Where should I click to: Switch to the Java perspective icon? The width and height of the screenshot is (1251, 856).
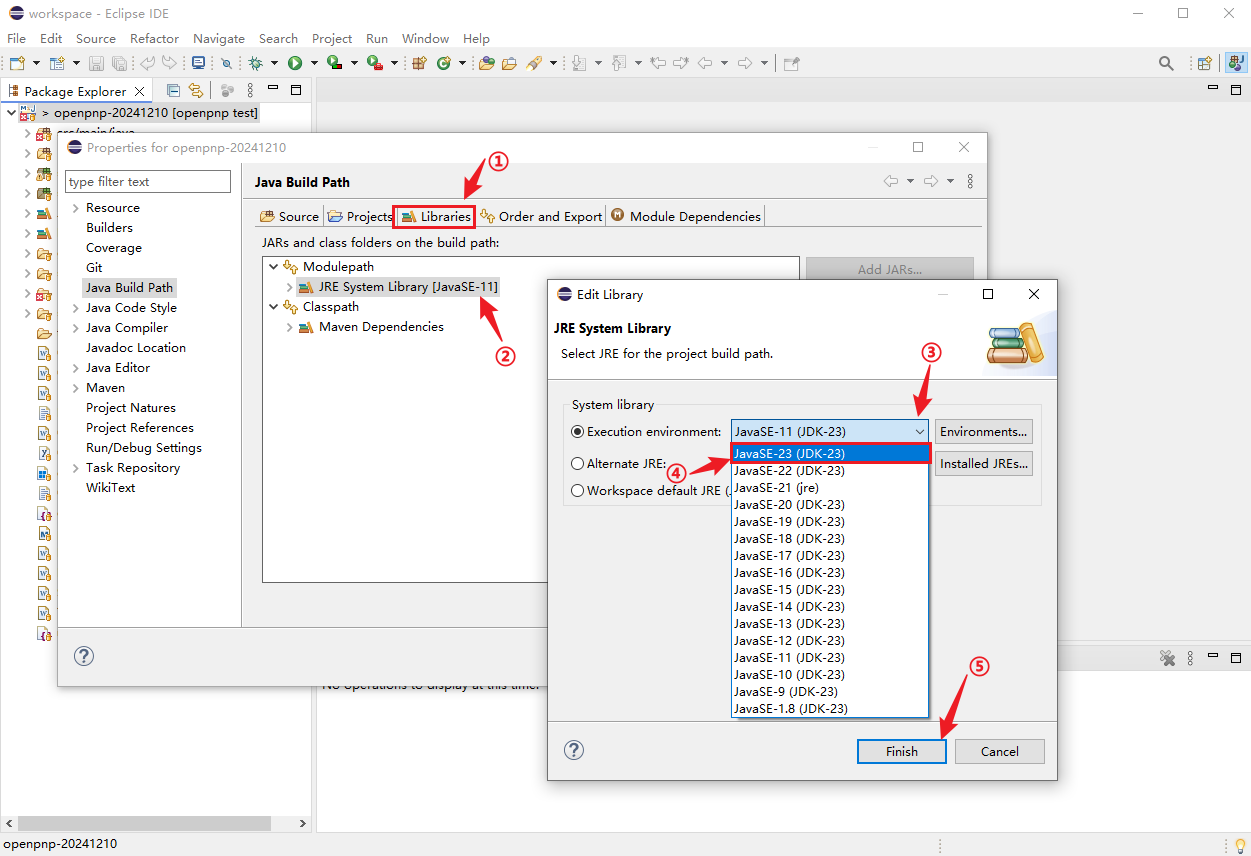pos(1236,63)
